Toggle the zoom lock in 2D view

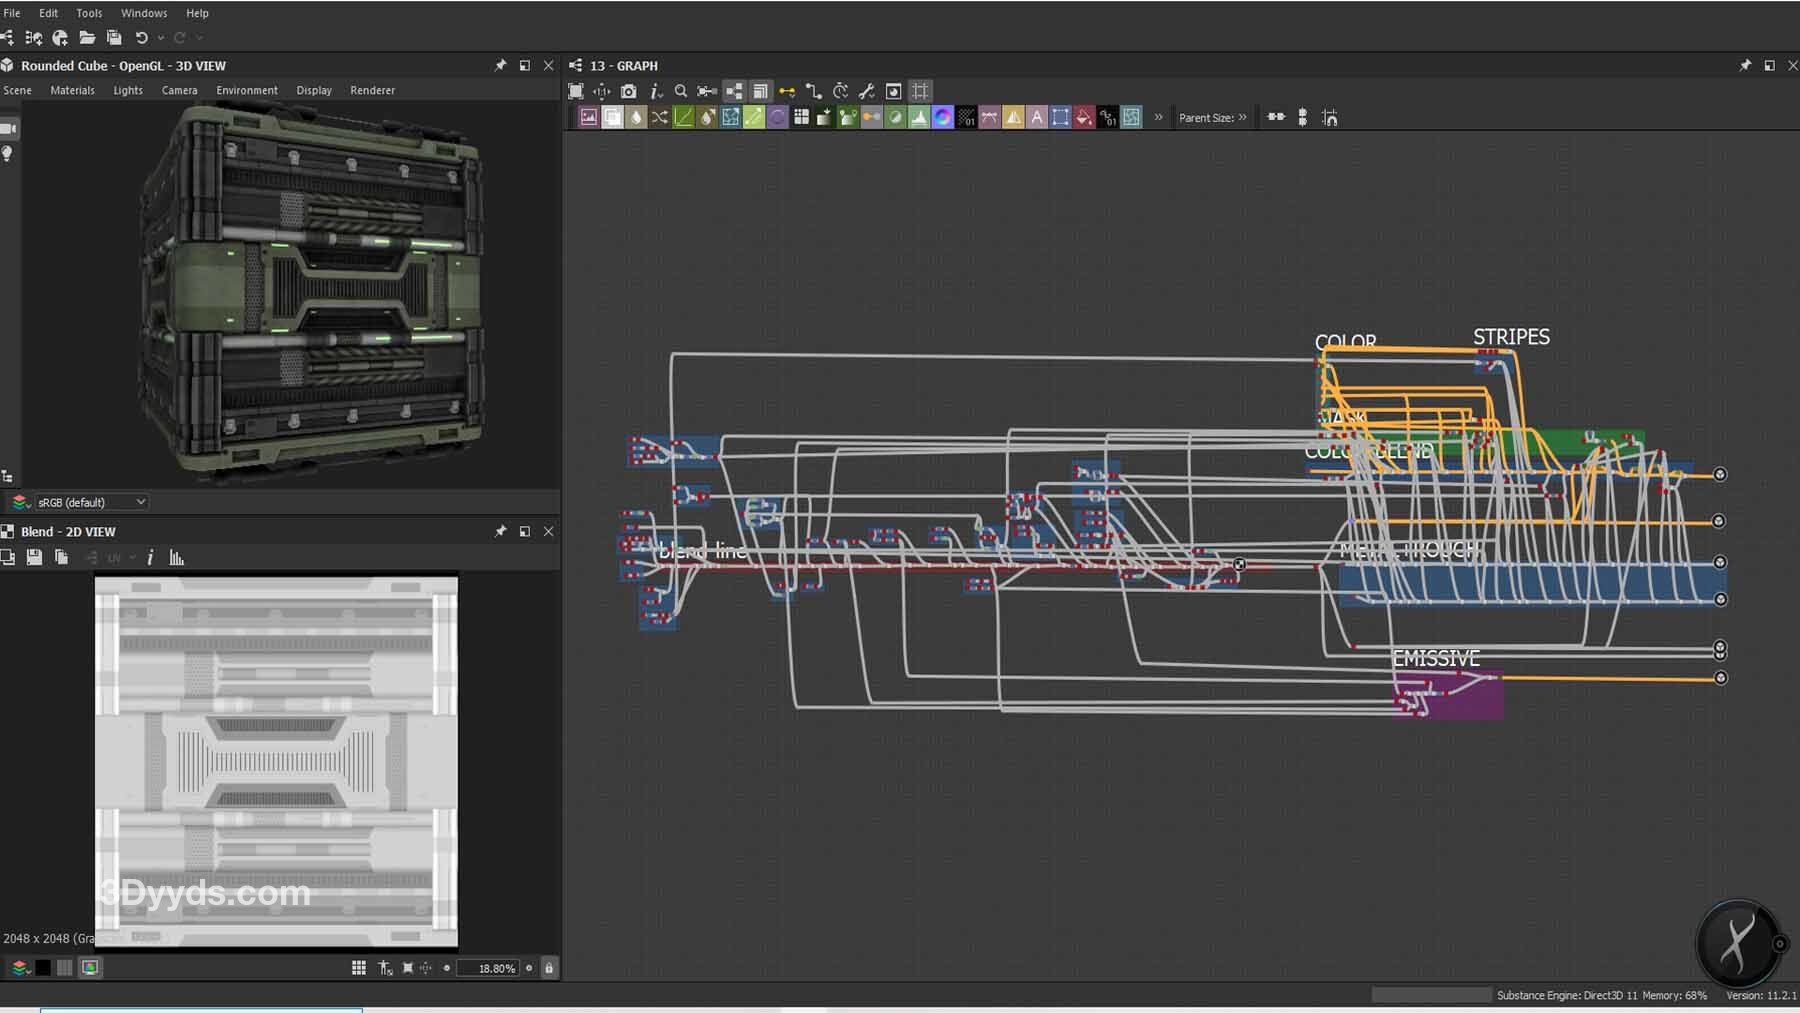[x=549, y=968]
